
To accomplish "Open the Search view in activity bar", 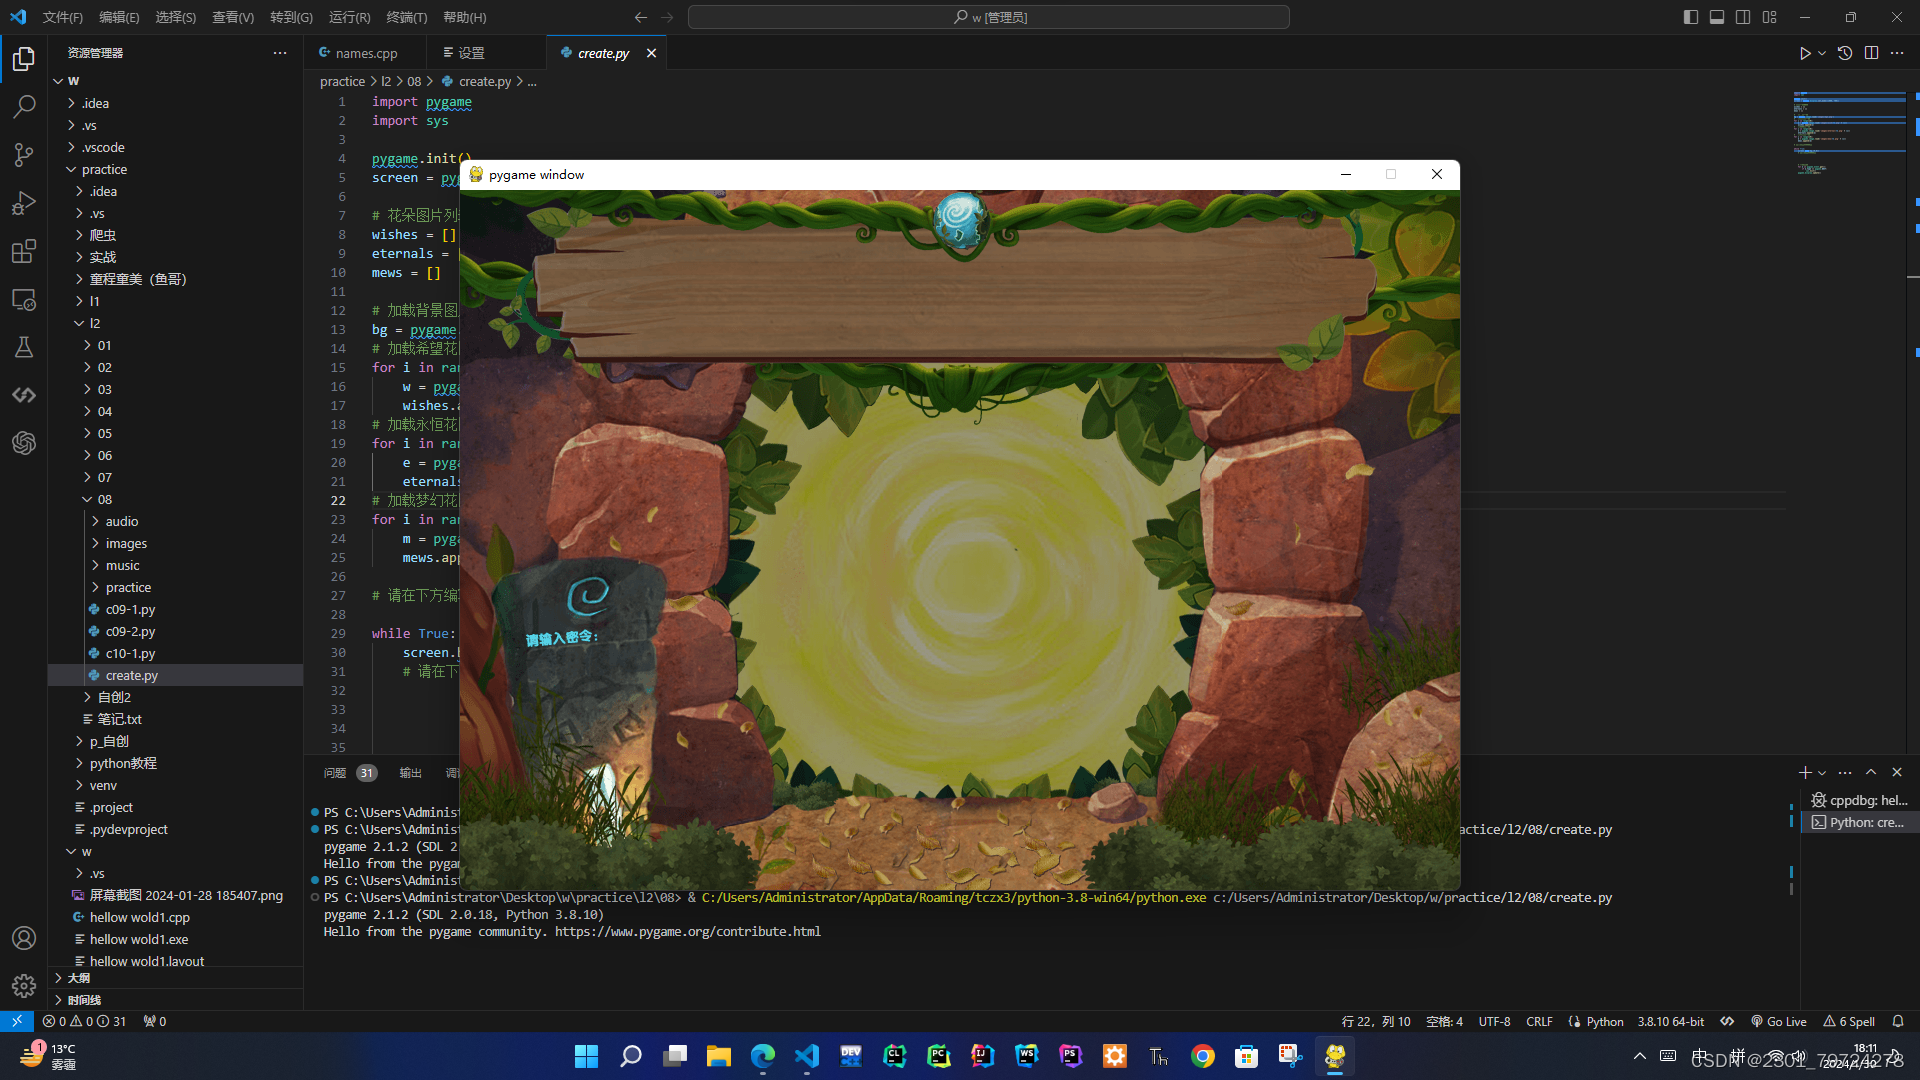I will [24, 106].
